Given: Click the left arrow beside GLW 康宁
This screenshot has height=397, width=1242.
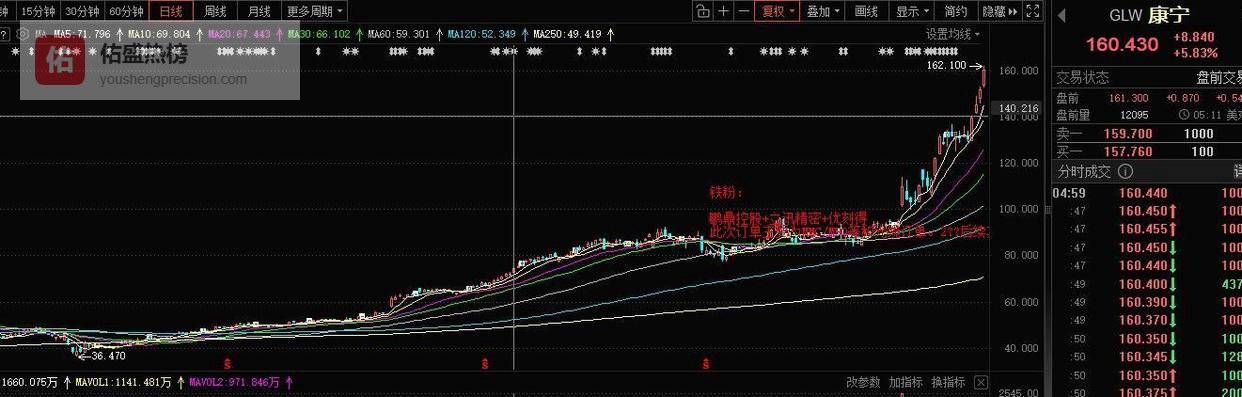Looking at the screenshot, I should click(x=1062, y=16).
